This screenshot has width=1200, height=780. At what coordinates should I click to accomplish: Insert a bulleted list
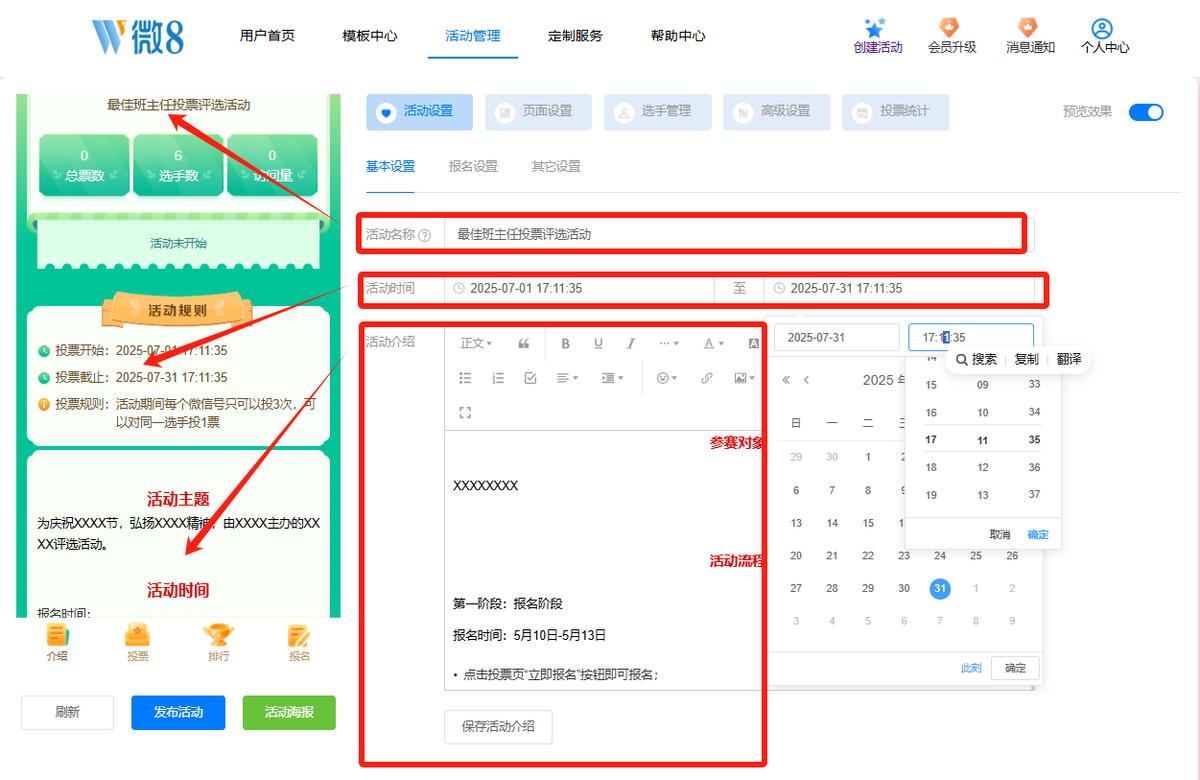click(465, 378)
